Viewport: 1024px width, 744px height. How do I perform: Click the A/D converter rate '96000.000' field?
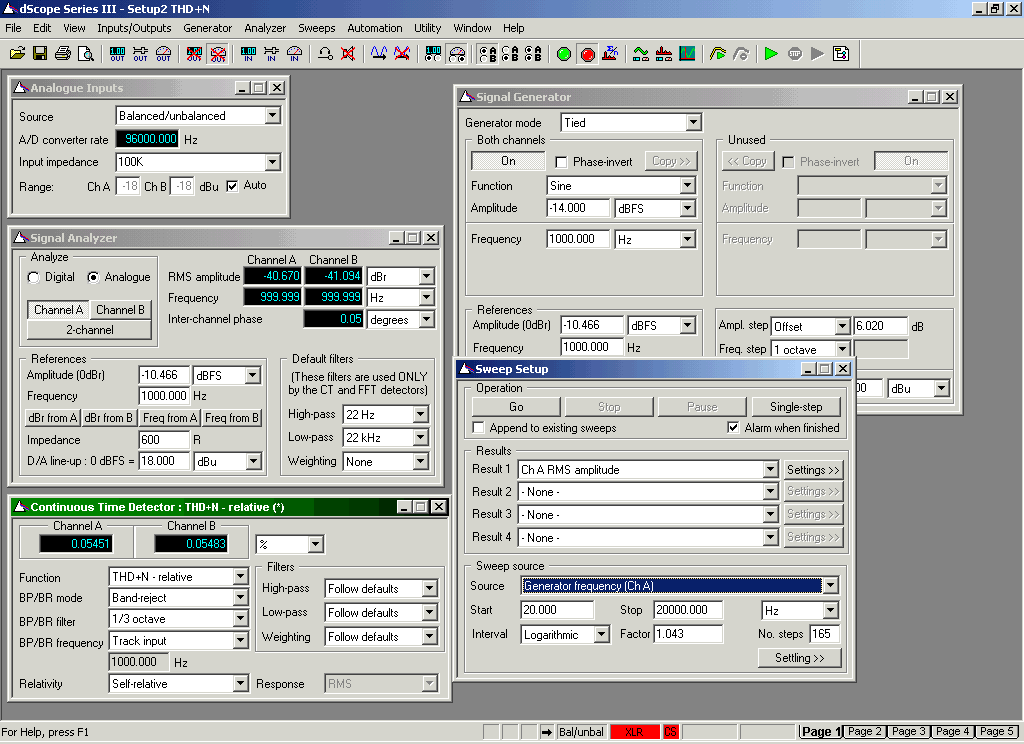148,139
